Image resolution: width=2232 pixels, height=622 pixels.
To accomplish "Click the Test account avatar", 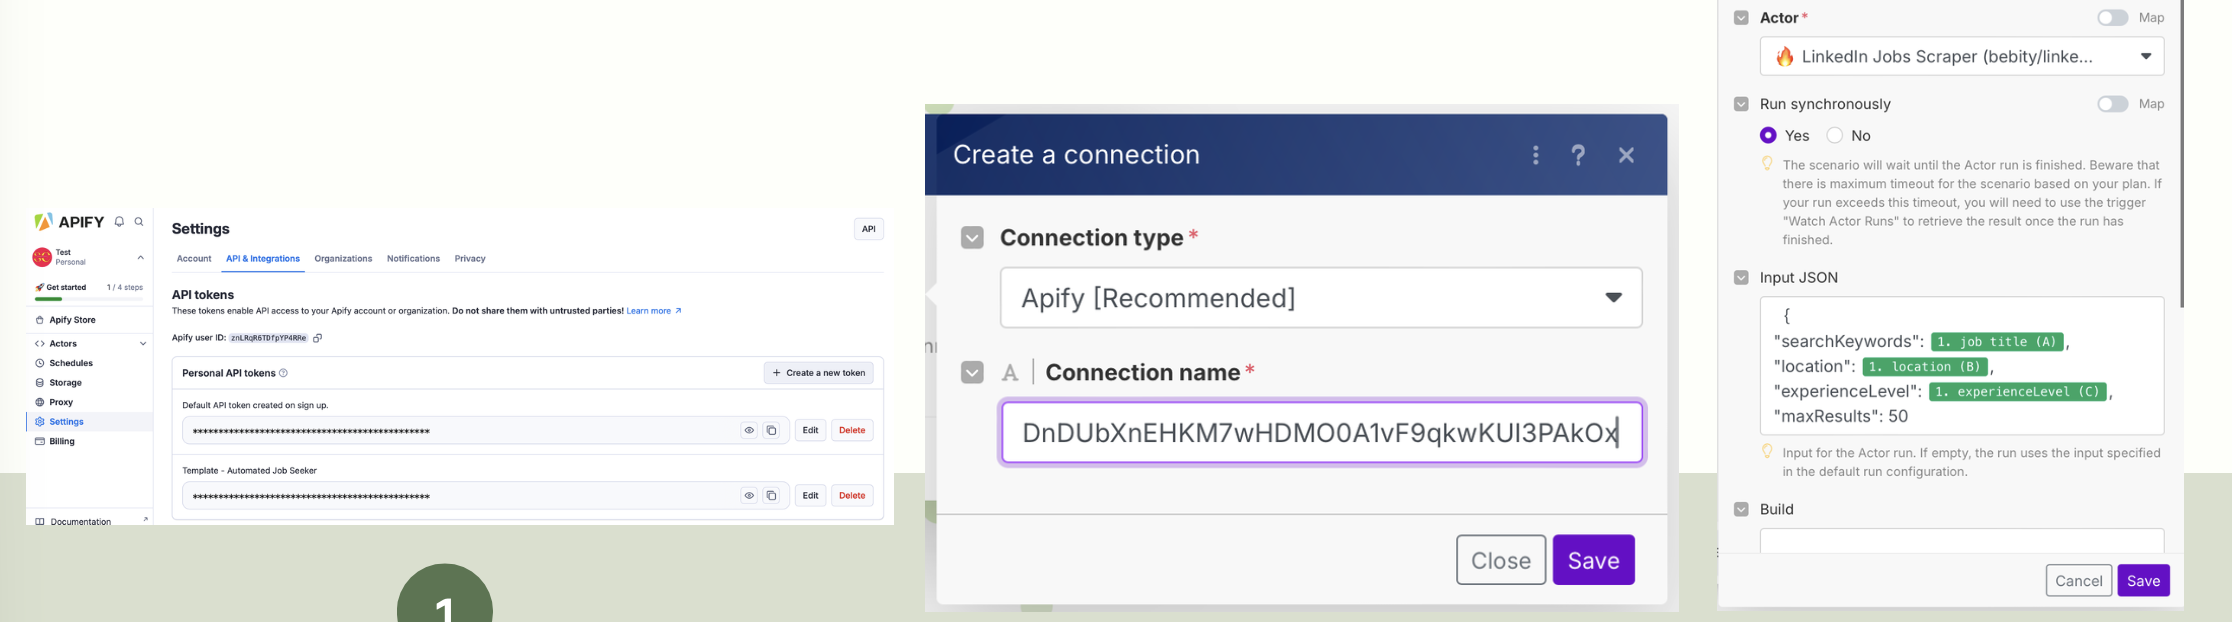I will 42,257.
